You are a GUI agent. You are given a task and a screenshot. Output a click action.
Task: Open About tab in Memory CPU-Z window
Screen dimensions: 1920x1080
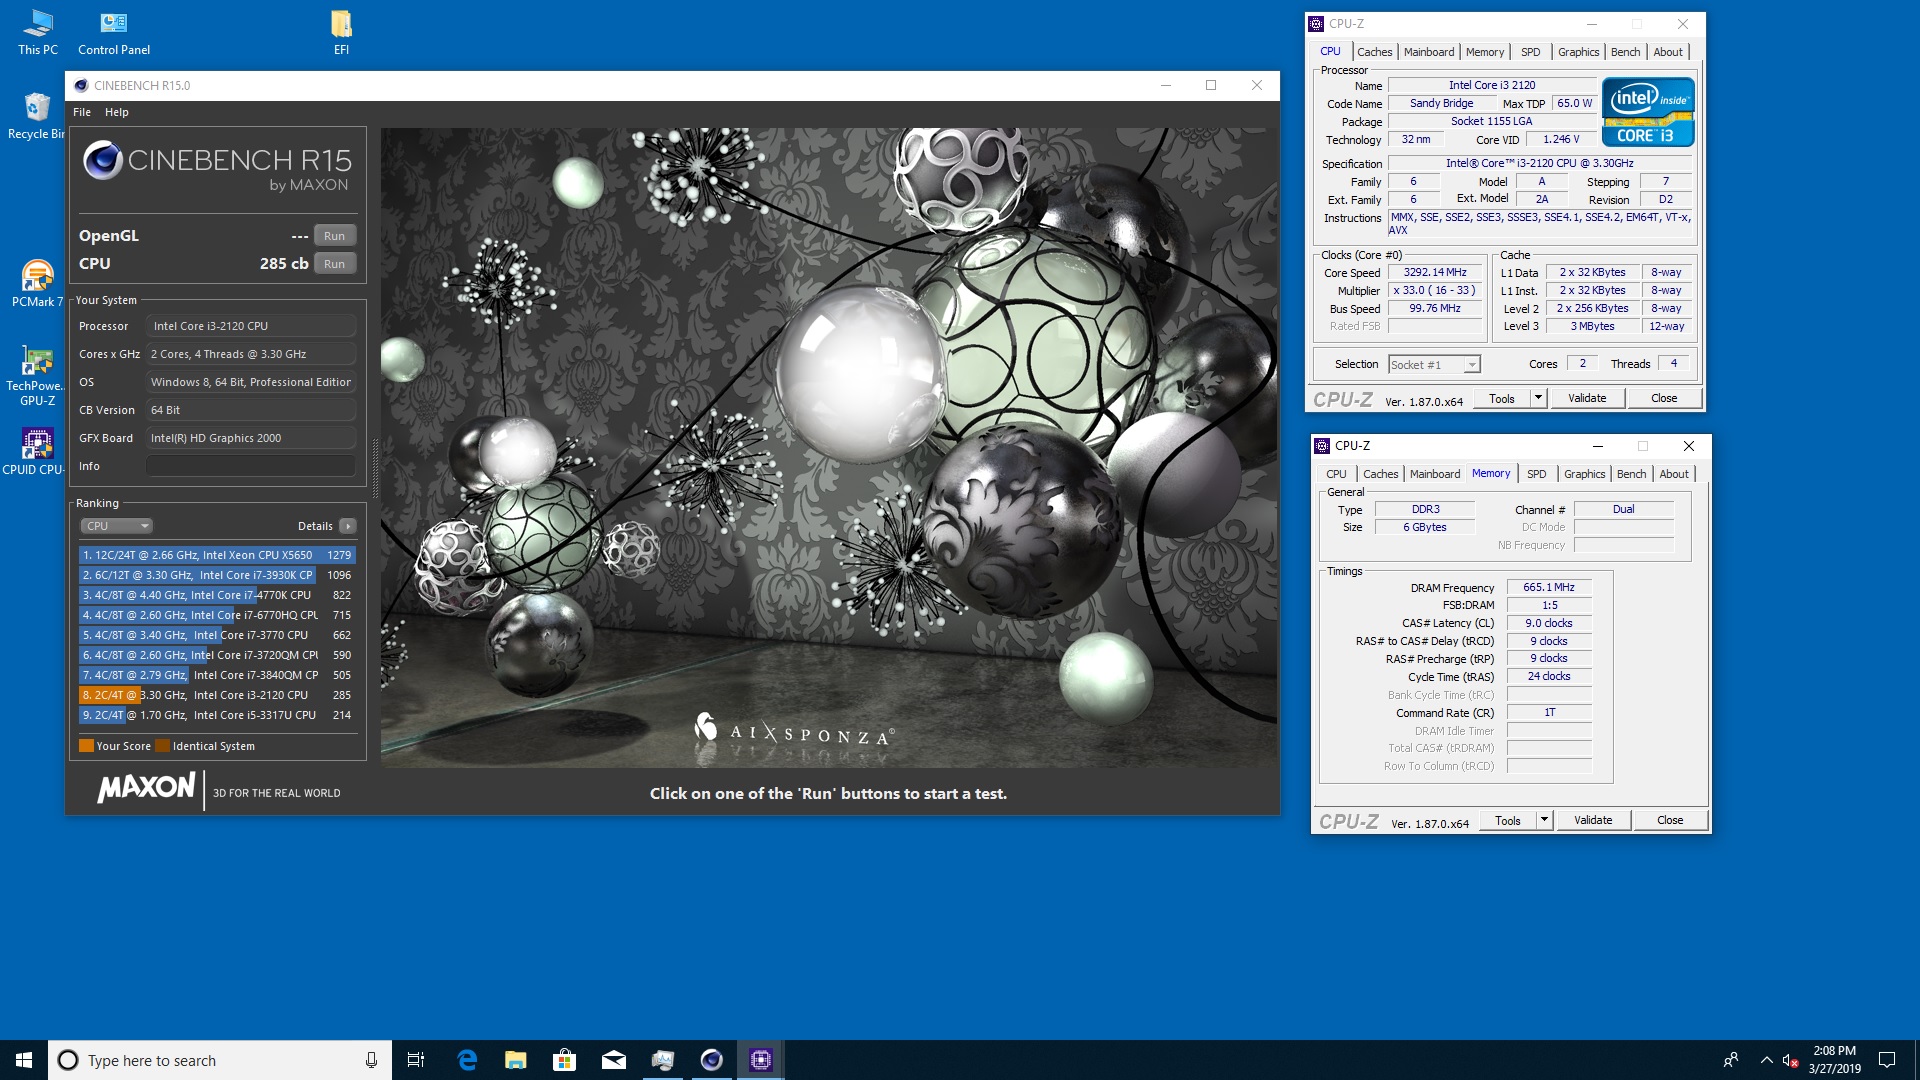tap(1674, 474)
